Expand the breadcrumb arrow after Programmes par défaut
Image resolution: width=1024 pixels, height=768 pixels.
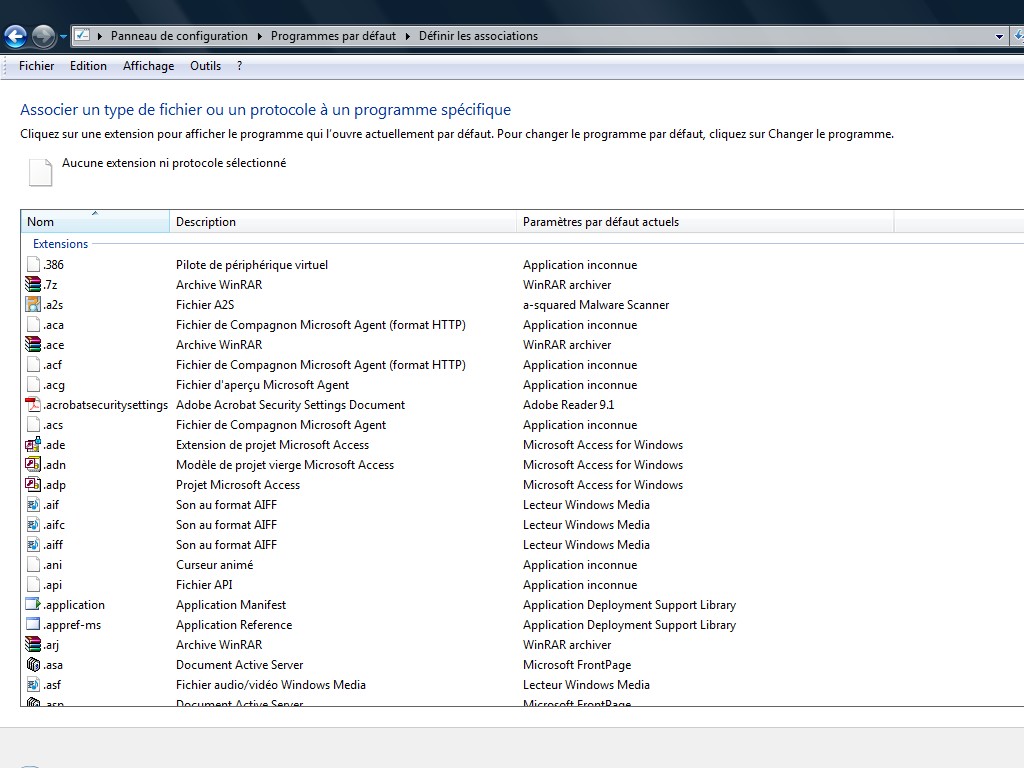(408, 36)
